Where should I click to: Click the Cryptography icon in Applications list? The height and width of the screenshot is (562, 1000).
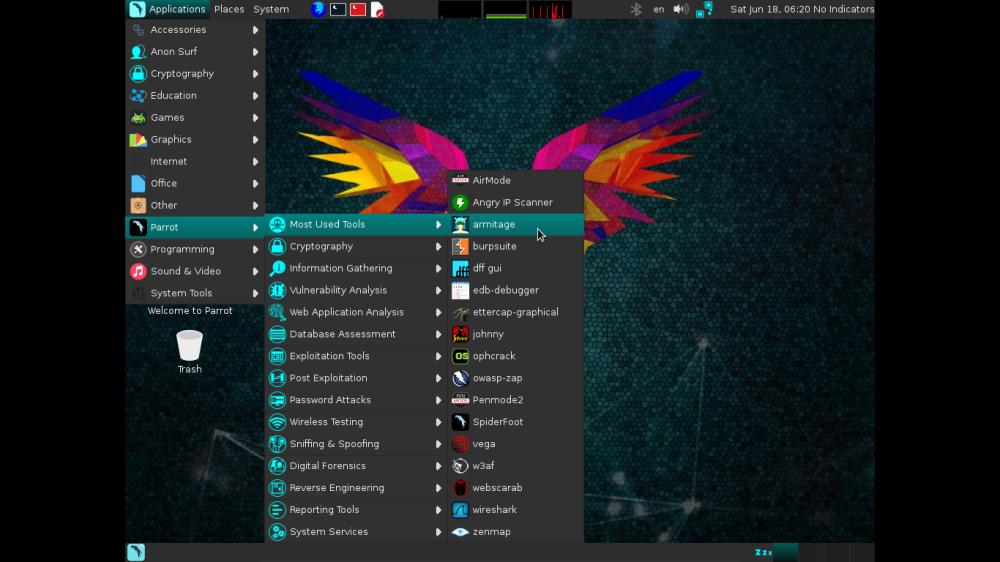(x=138, y=74)
